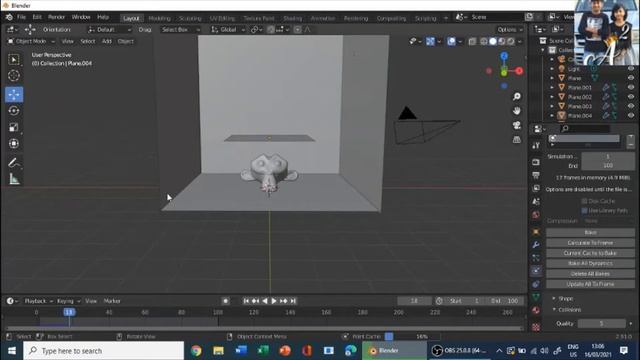
Task: Click the Bake button
Action: pos(590,232)
